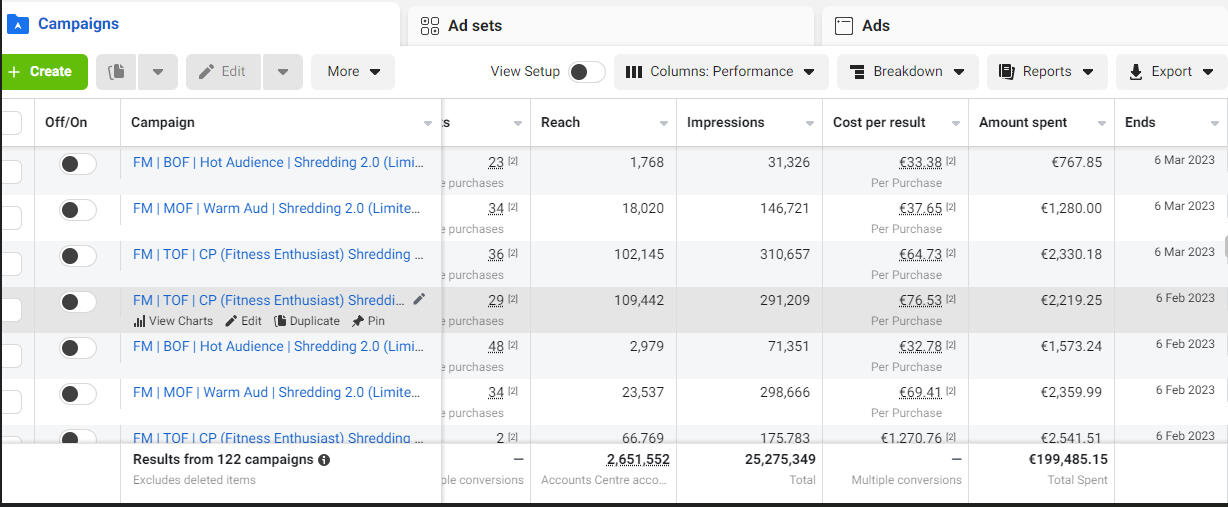Expand the Columns: Performance dropdown
The width and height of the screenshot is (1228, 507).
point(720,72)
